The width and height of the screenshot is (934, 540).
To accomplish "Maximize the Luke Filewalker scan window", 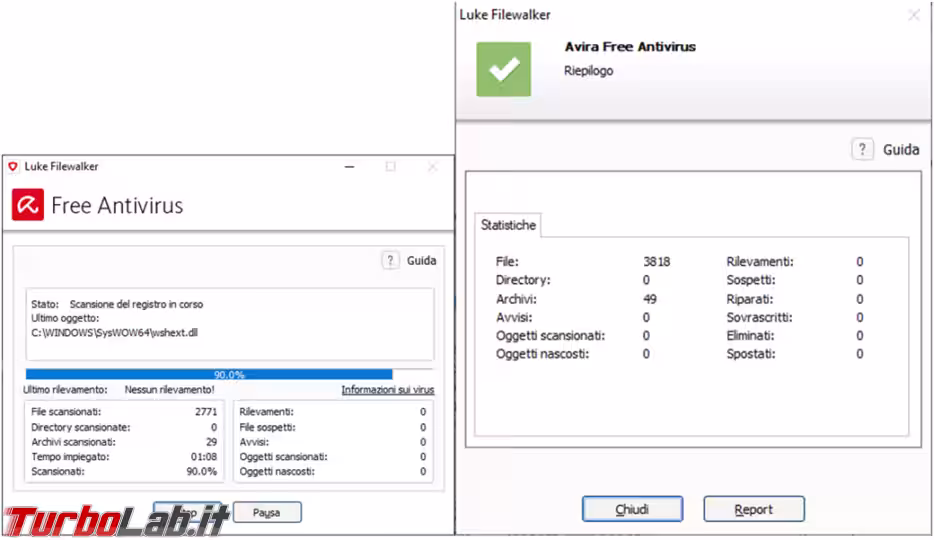I will pos(391,167).
